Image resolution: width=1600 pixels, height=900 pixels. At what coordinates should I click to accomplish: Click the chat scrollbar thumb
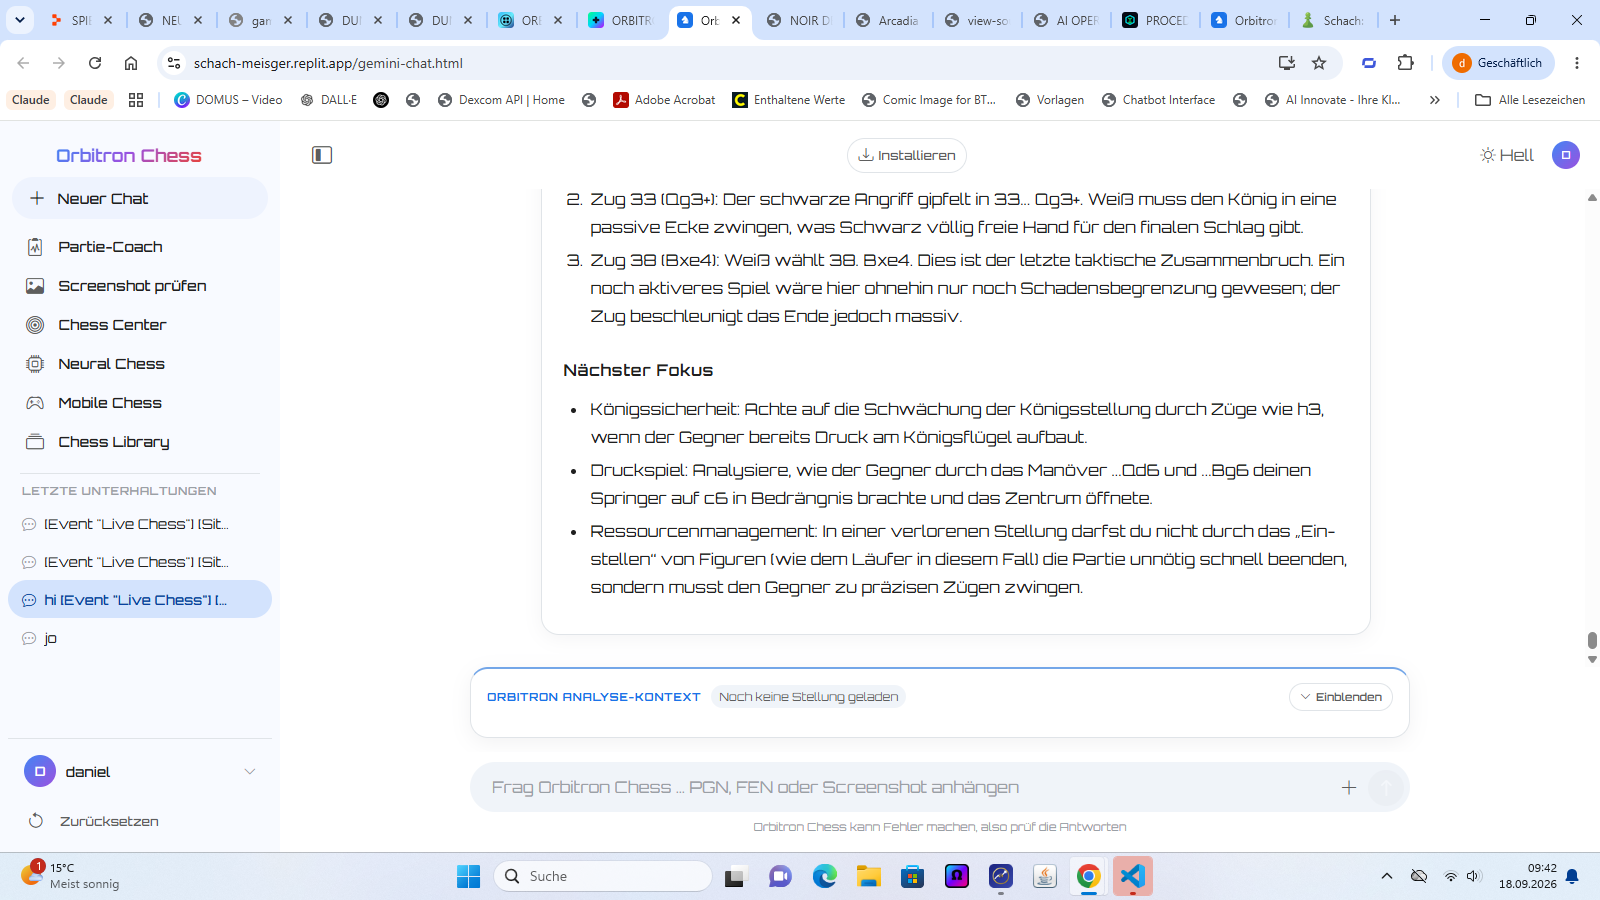pos(1592,640)
